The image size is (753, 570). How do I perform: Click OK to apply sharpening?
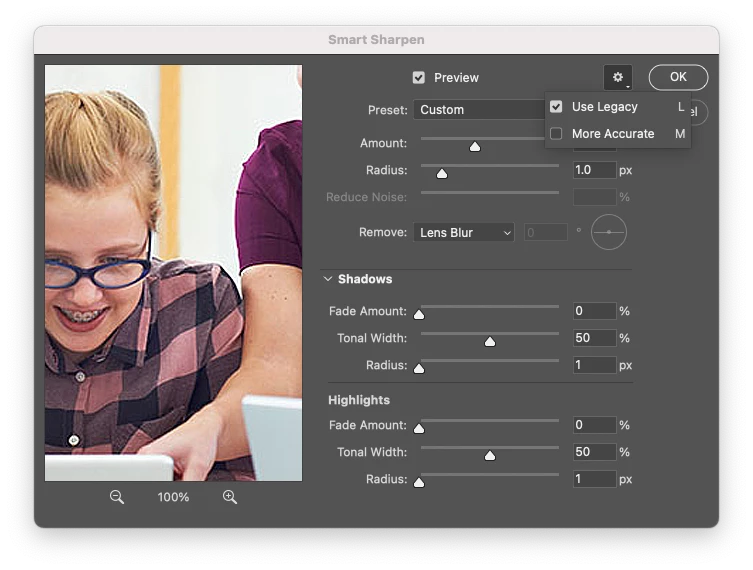pyautogui.click(x=678, y=77)
